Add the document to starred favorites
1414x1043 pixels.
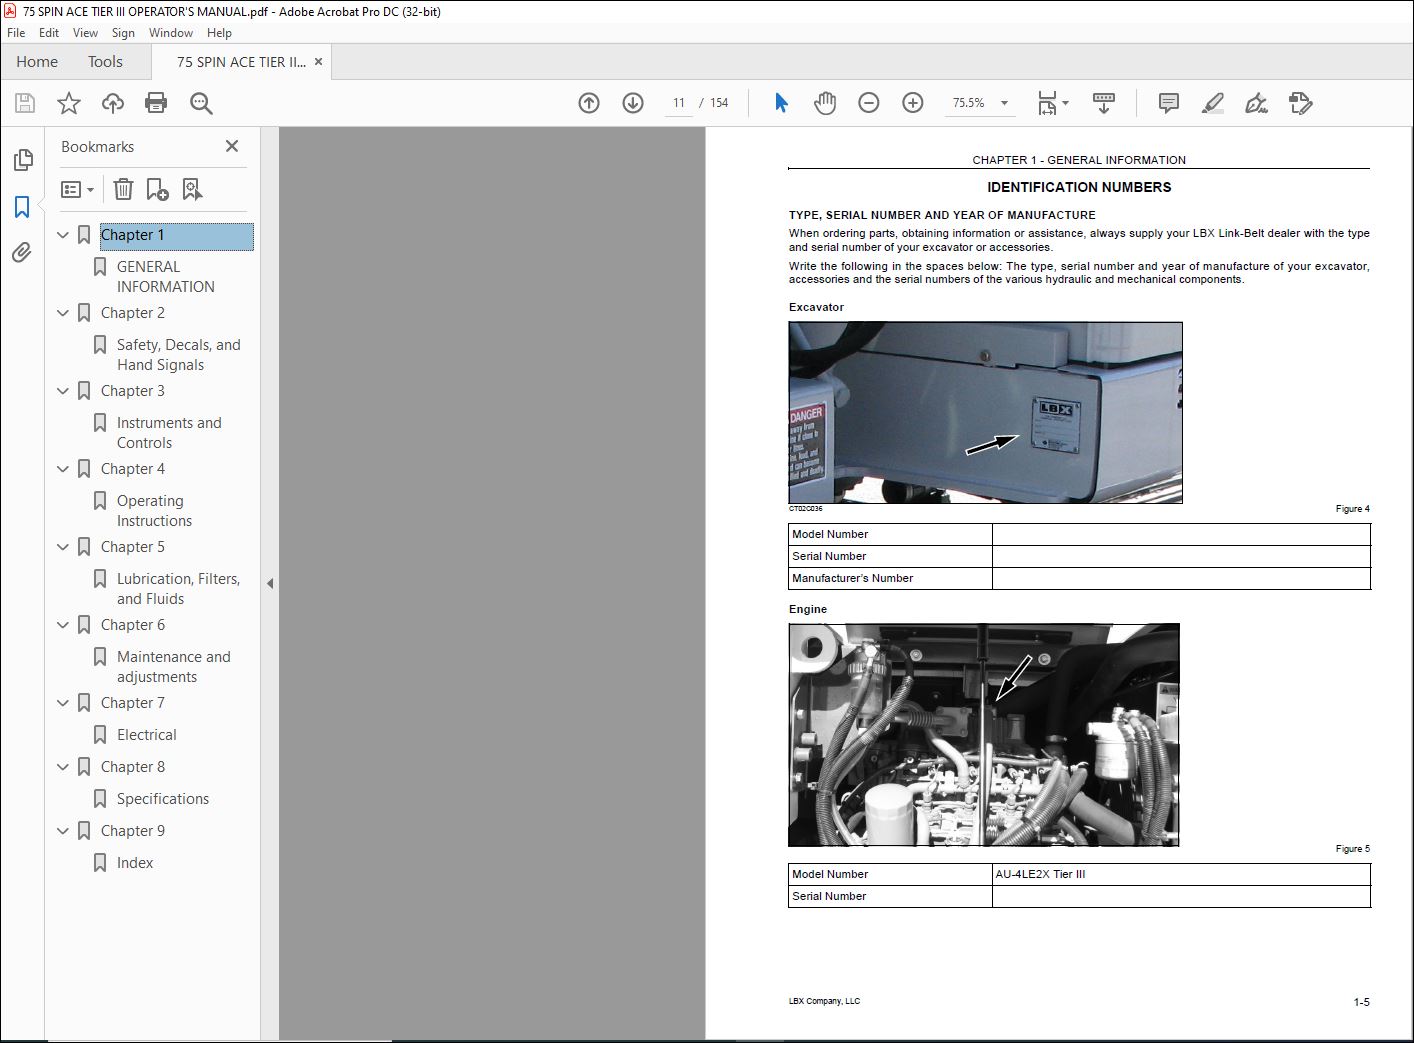[69, 103]
